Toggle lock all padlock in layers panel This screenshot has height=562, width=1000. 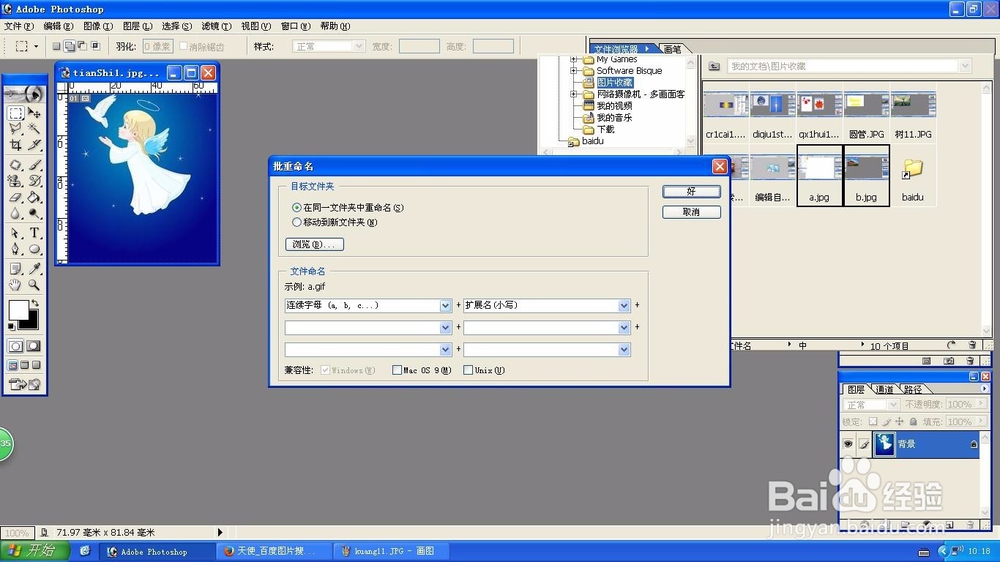(913, 422)
